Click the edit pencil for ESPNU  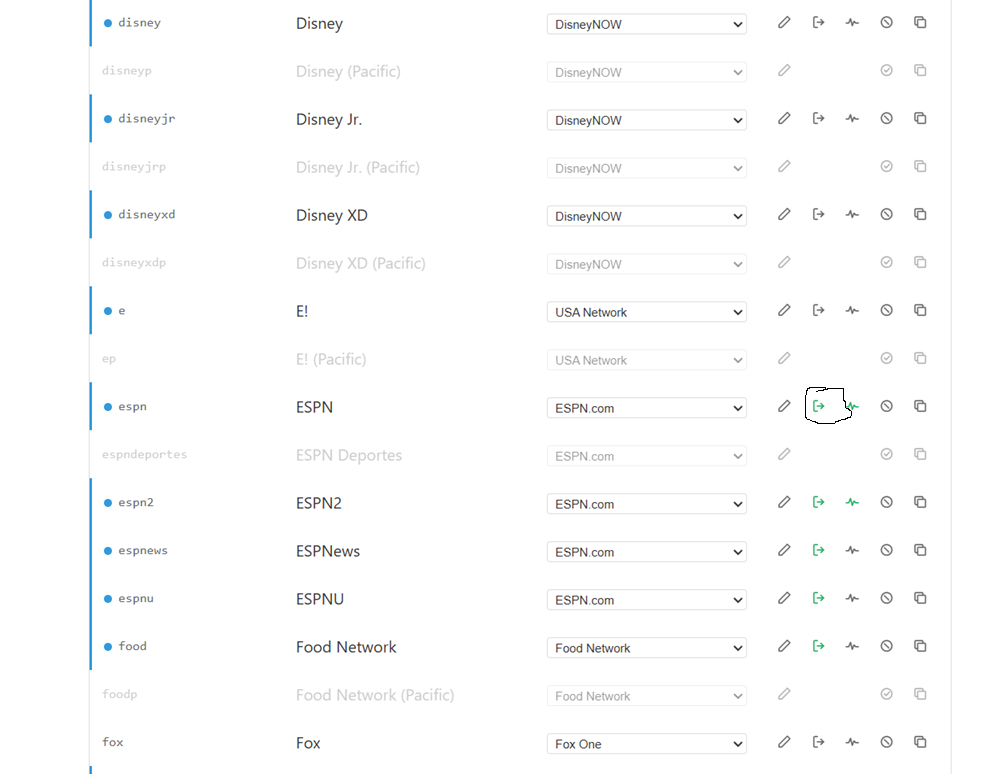(784, 598)
